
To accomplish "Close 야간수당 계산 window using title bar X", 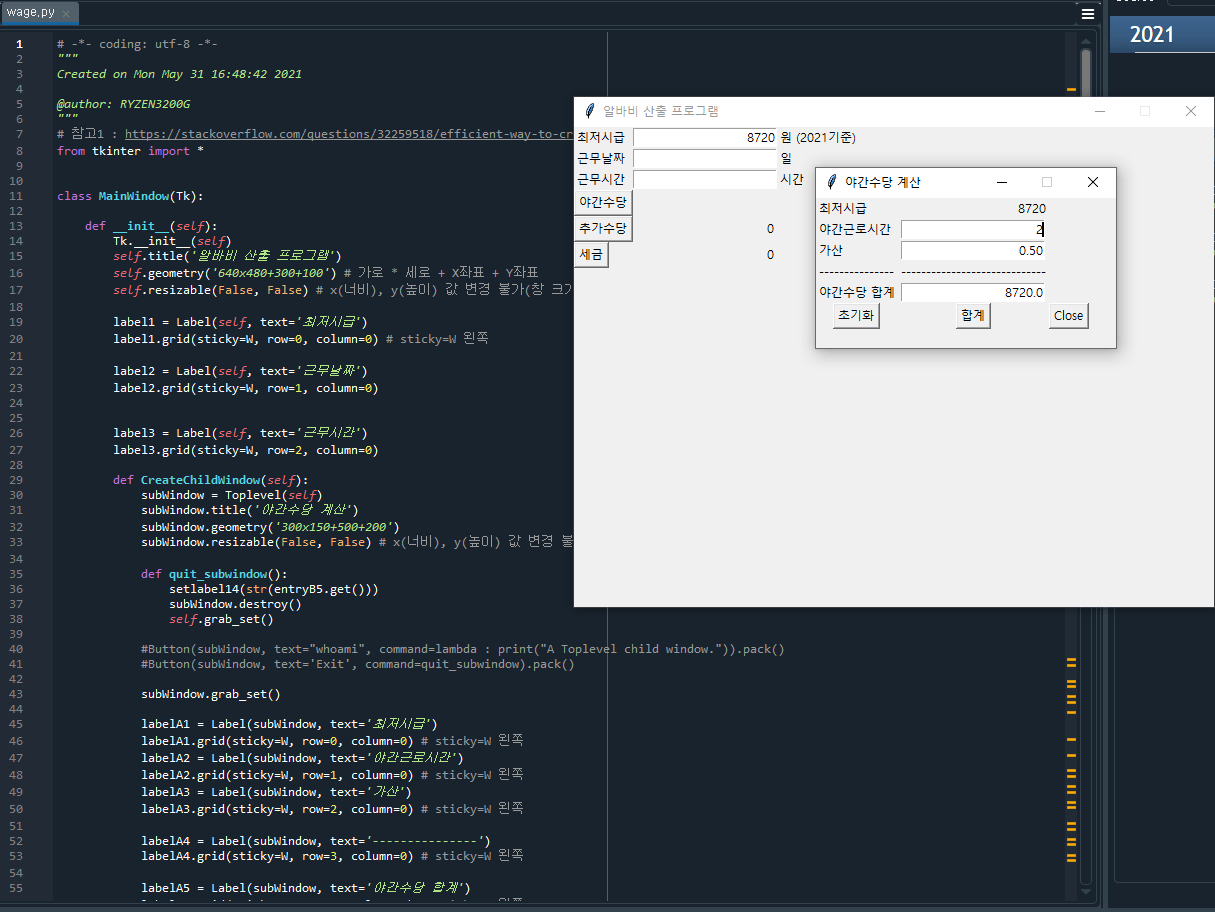I will (1092, 182).
